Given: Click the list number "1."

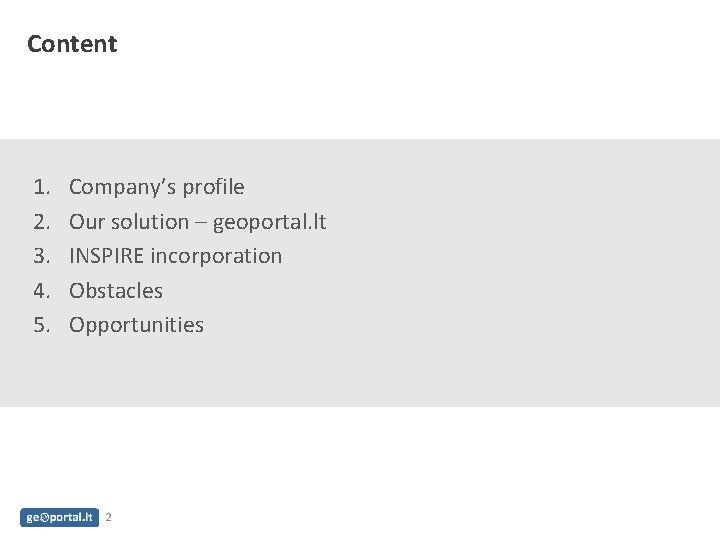Looking at the screenshot, I should point(41,187).
